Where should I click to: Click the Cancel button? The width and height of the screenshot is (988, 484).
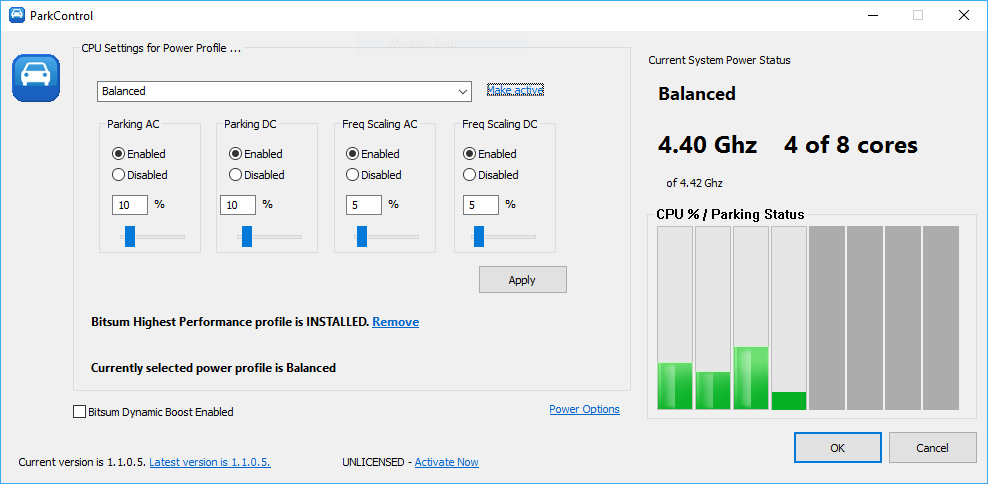(933, 448)
